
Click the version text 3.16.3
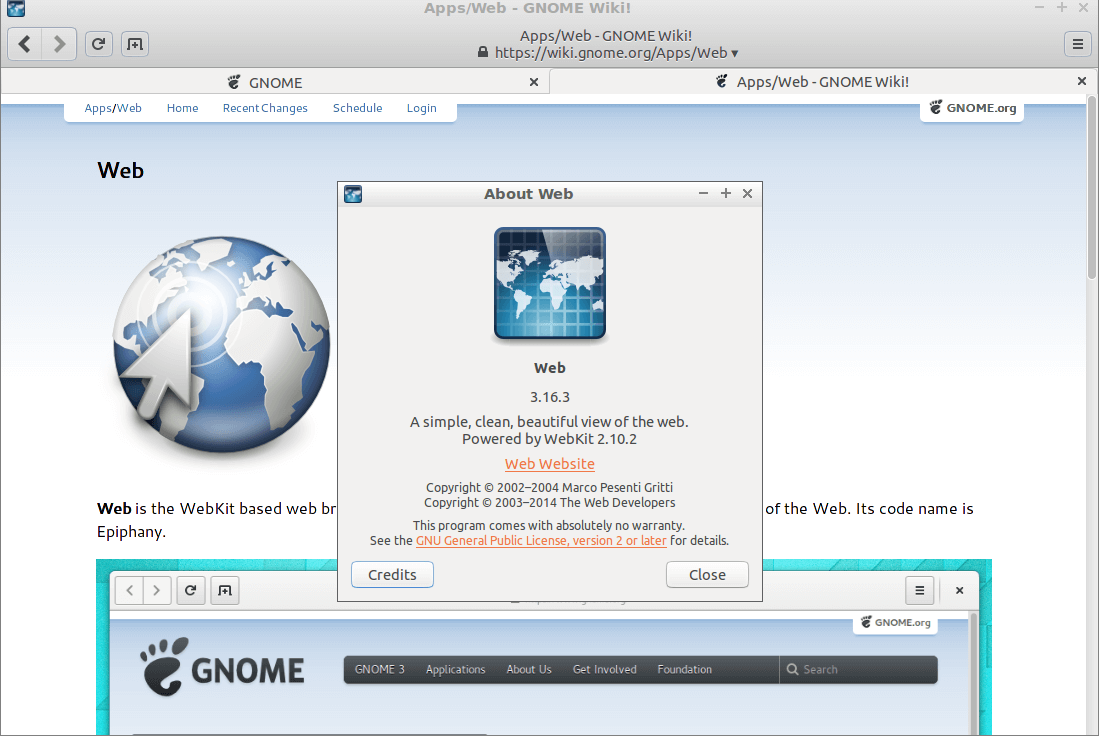pos(550,397)
